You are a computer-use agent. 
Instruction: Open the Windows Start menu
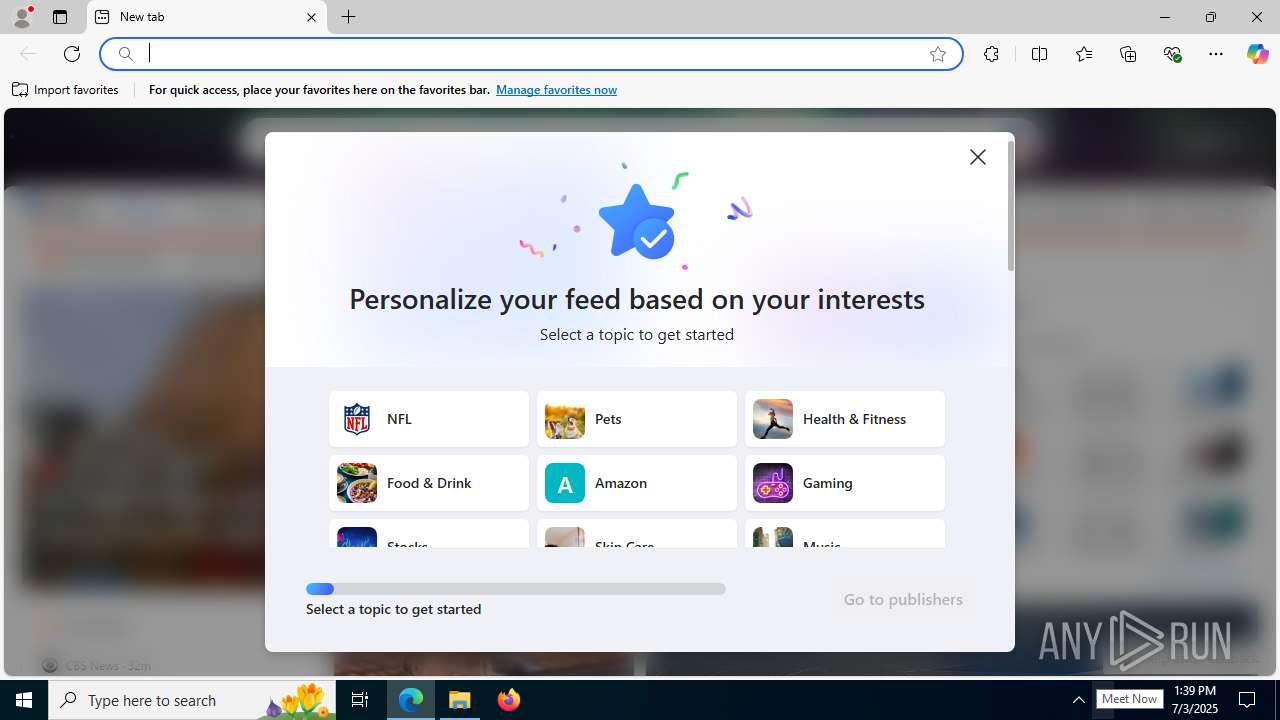click(24, 700)
